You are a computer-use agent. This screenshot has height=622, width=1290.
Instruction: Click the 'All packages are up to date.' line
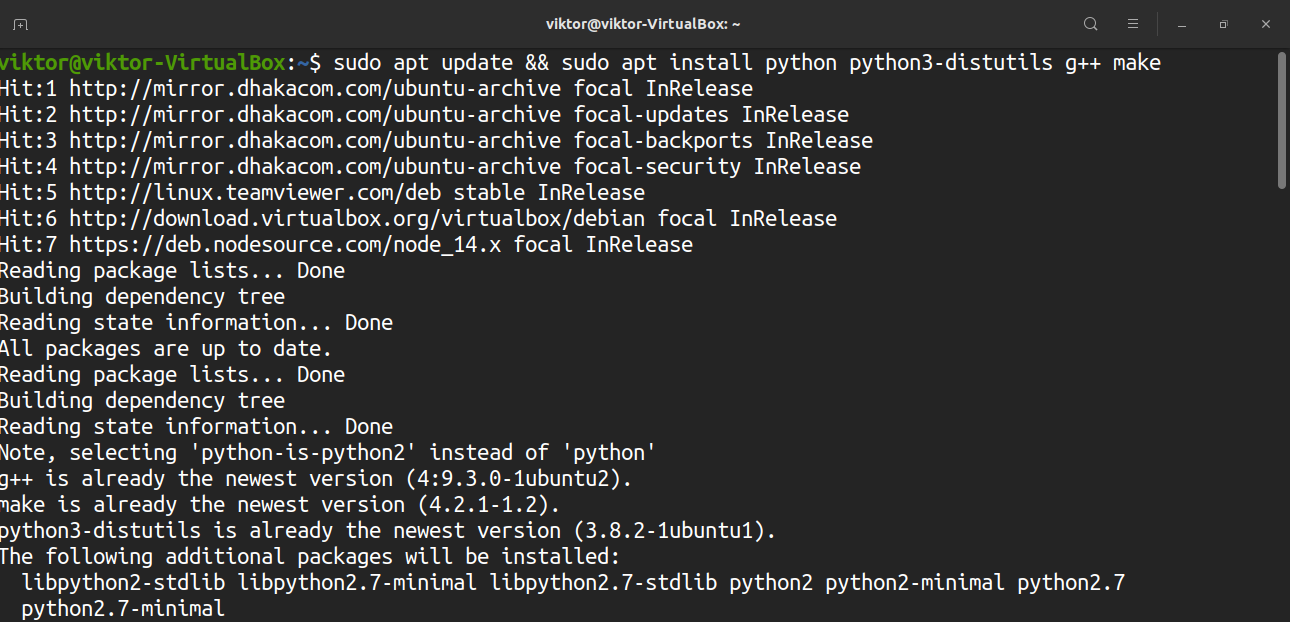(x=165, y=349)
